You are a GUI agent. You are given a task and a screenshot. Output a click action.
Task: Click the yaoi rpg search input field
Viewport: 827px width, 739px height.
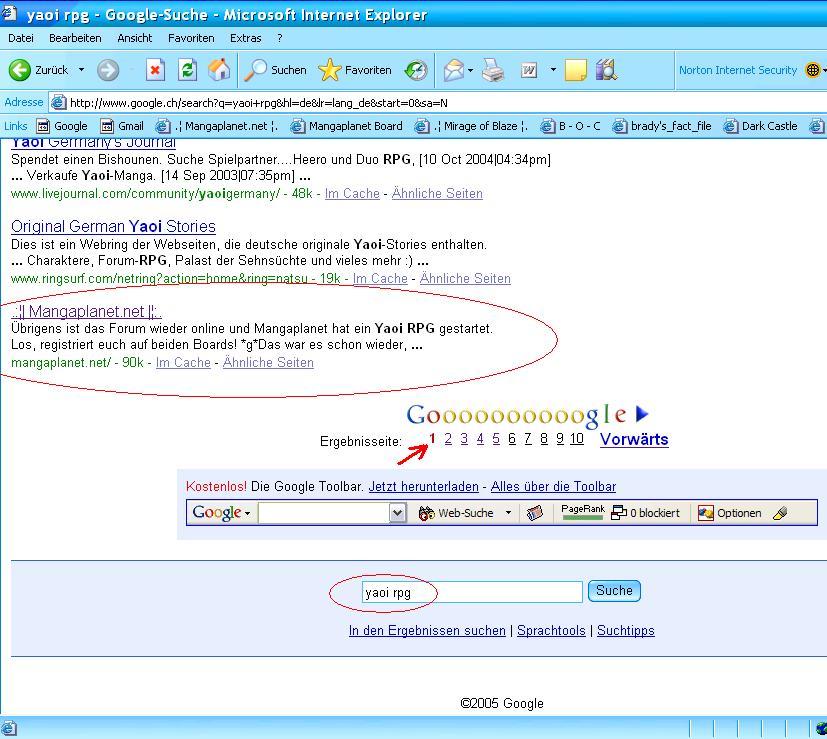[x=472, y=592]
